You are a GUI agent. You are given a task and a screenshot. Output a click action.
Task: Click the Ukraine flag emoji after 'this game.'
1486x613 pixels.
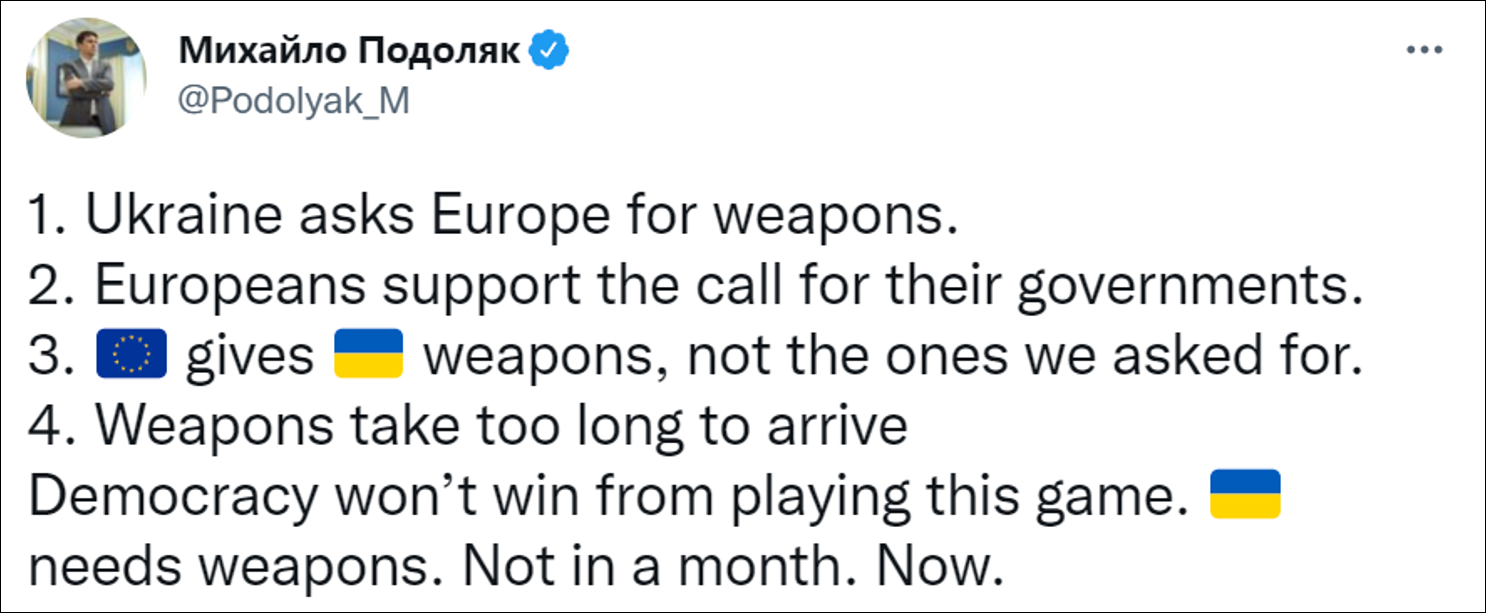[1245, 495]
